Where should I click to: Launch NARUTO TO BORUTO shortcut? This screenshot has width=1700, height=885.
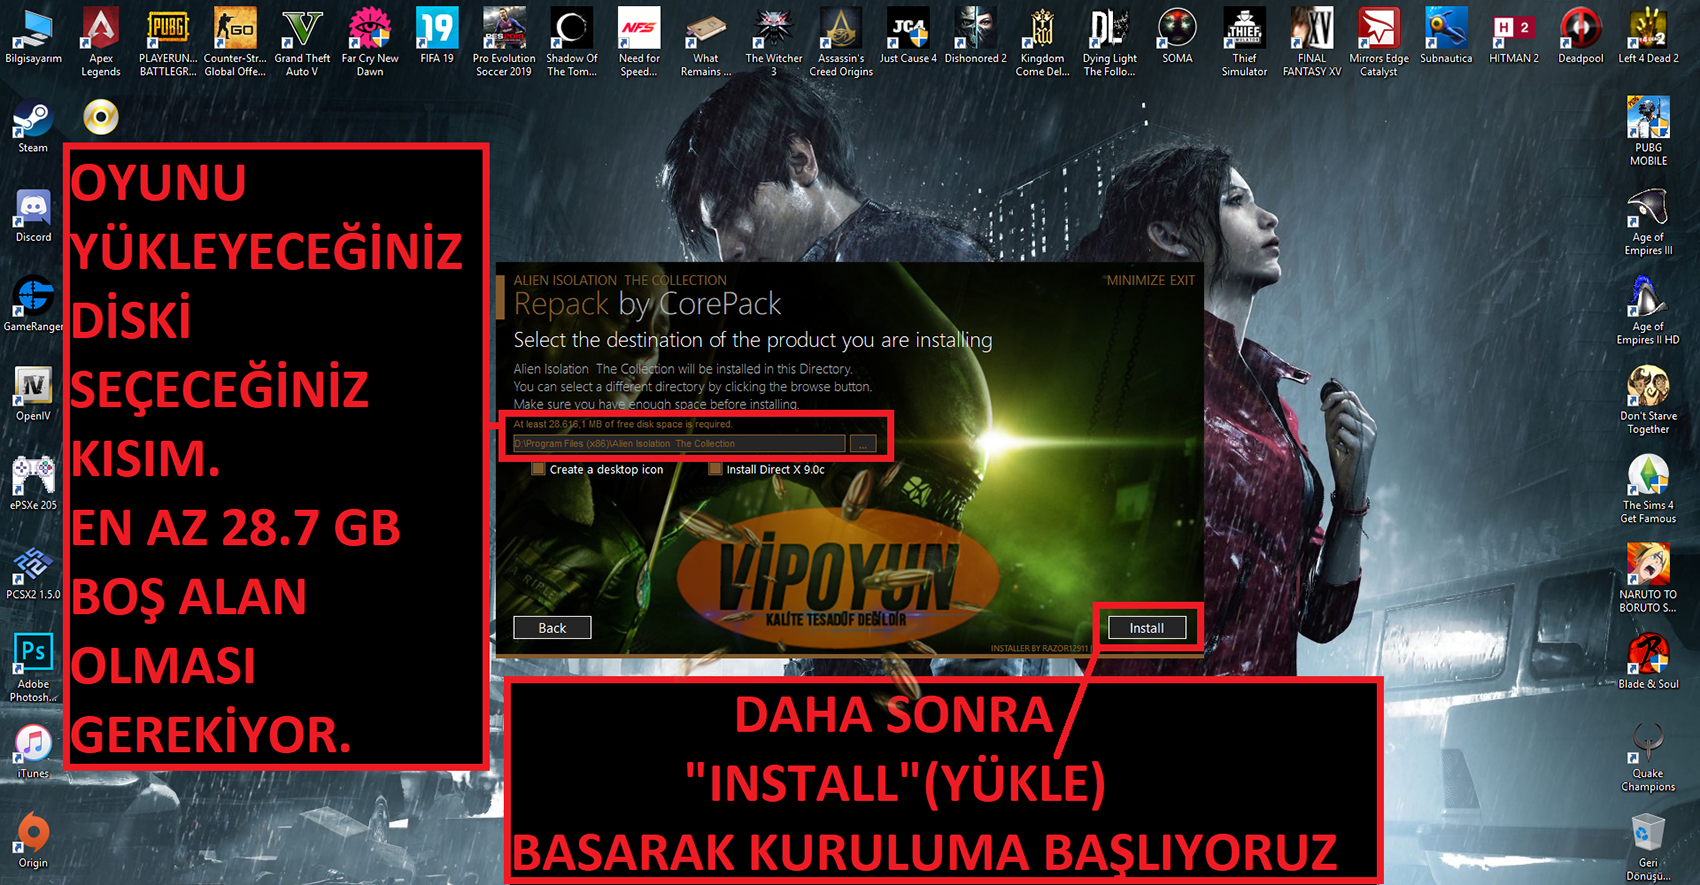(1648, 578)
